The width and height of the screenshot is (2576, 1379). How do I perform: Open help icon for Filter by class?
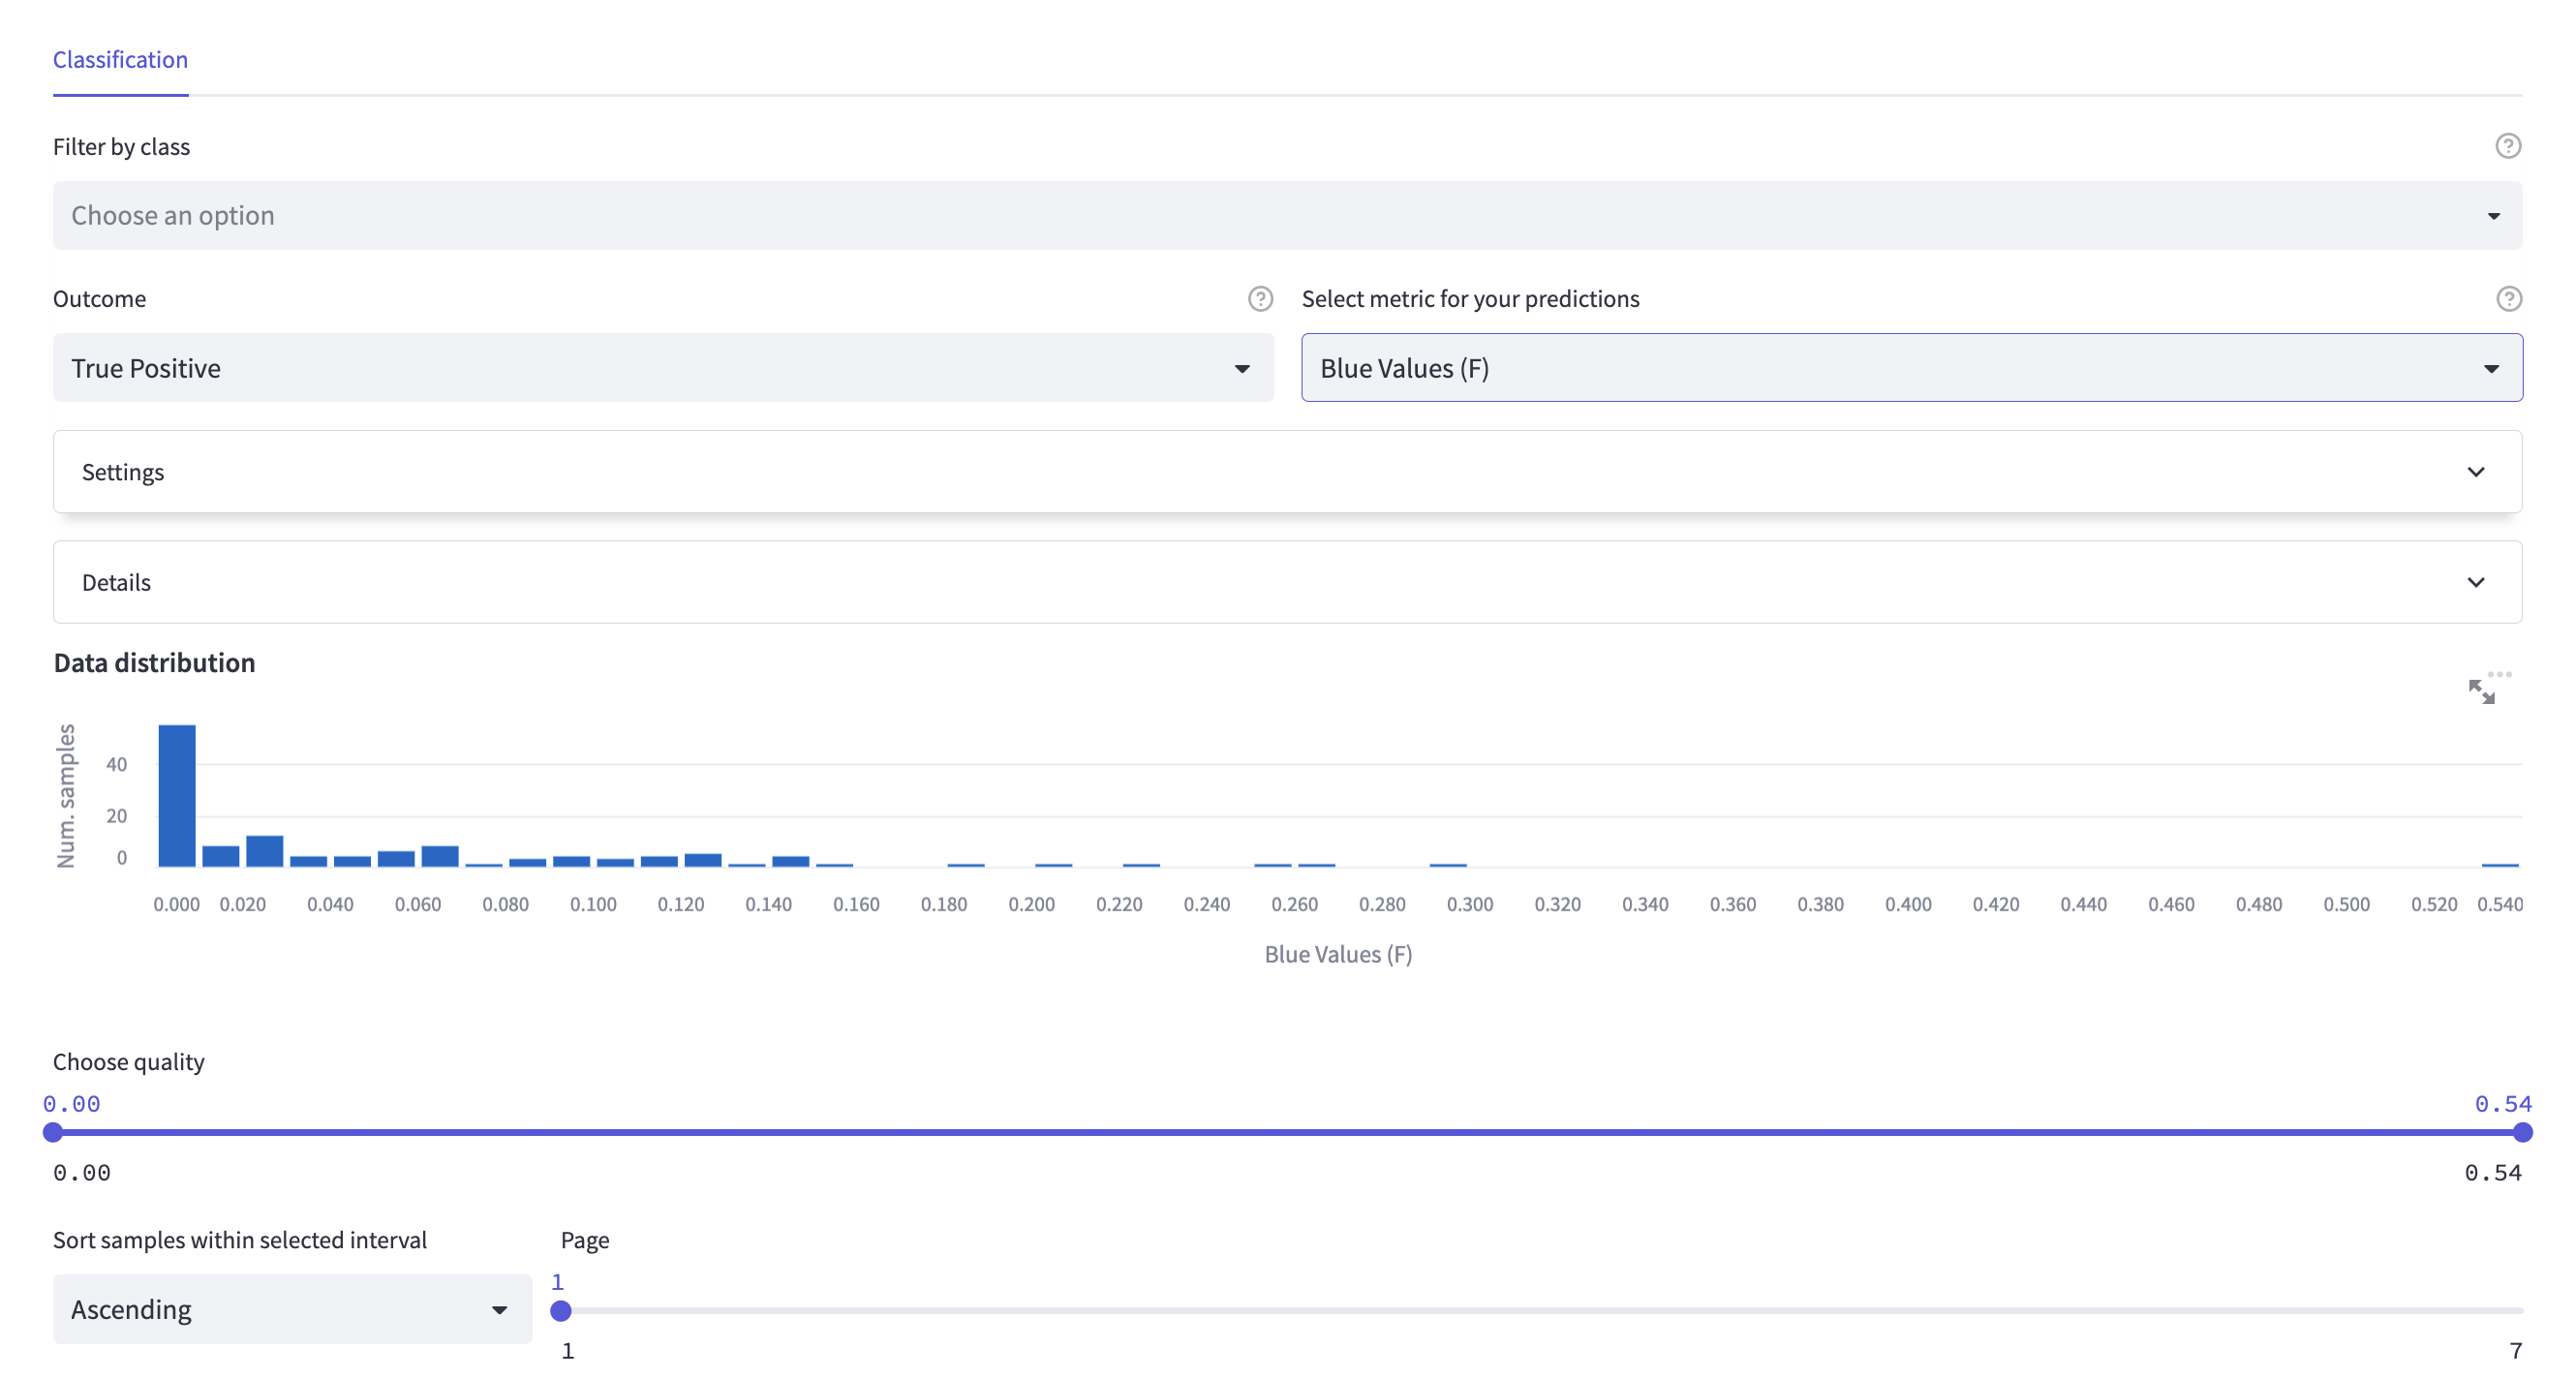point(2507,146)
